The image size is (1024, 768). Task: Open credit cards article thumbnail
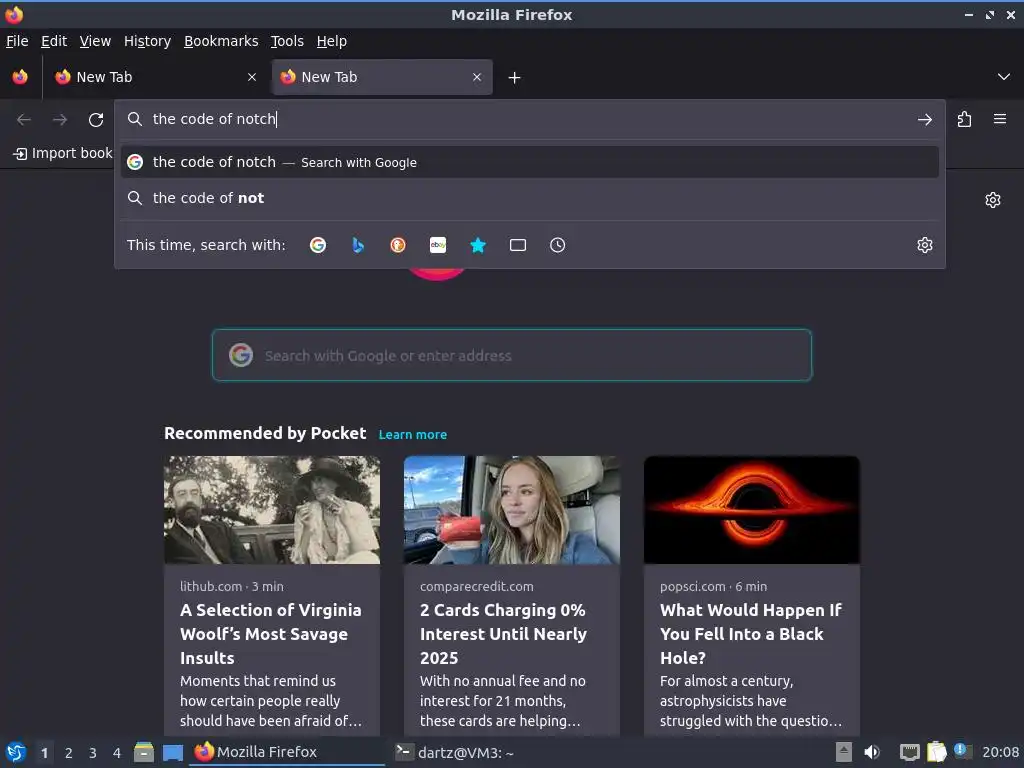(x=511, y=510)
